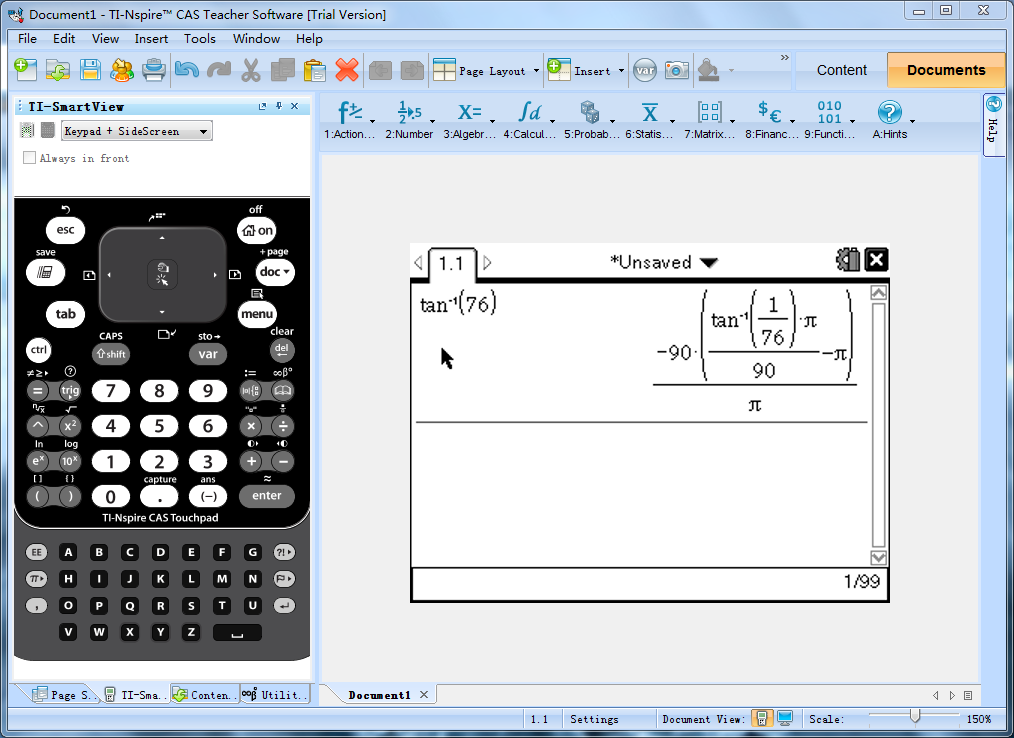This screenshot has height=738, width=1014.
Task: Click the touchpad center click area
Action: pyautogui.click(x=162, y=274)
